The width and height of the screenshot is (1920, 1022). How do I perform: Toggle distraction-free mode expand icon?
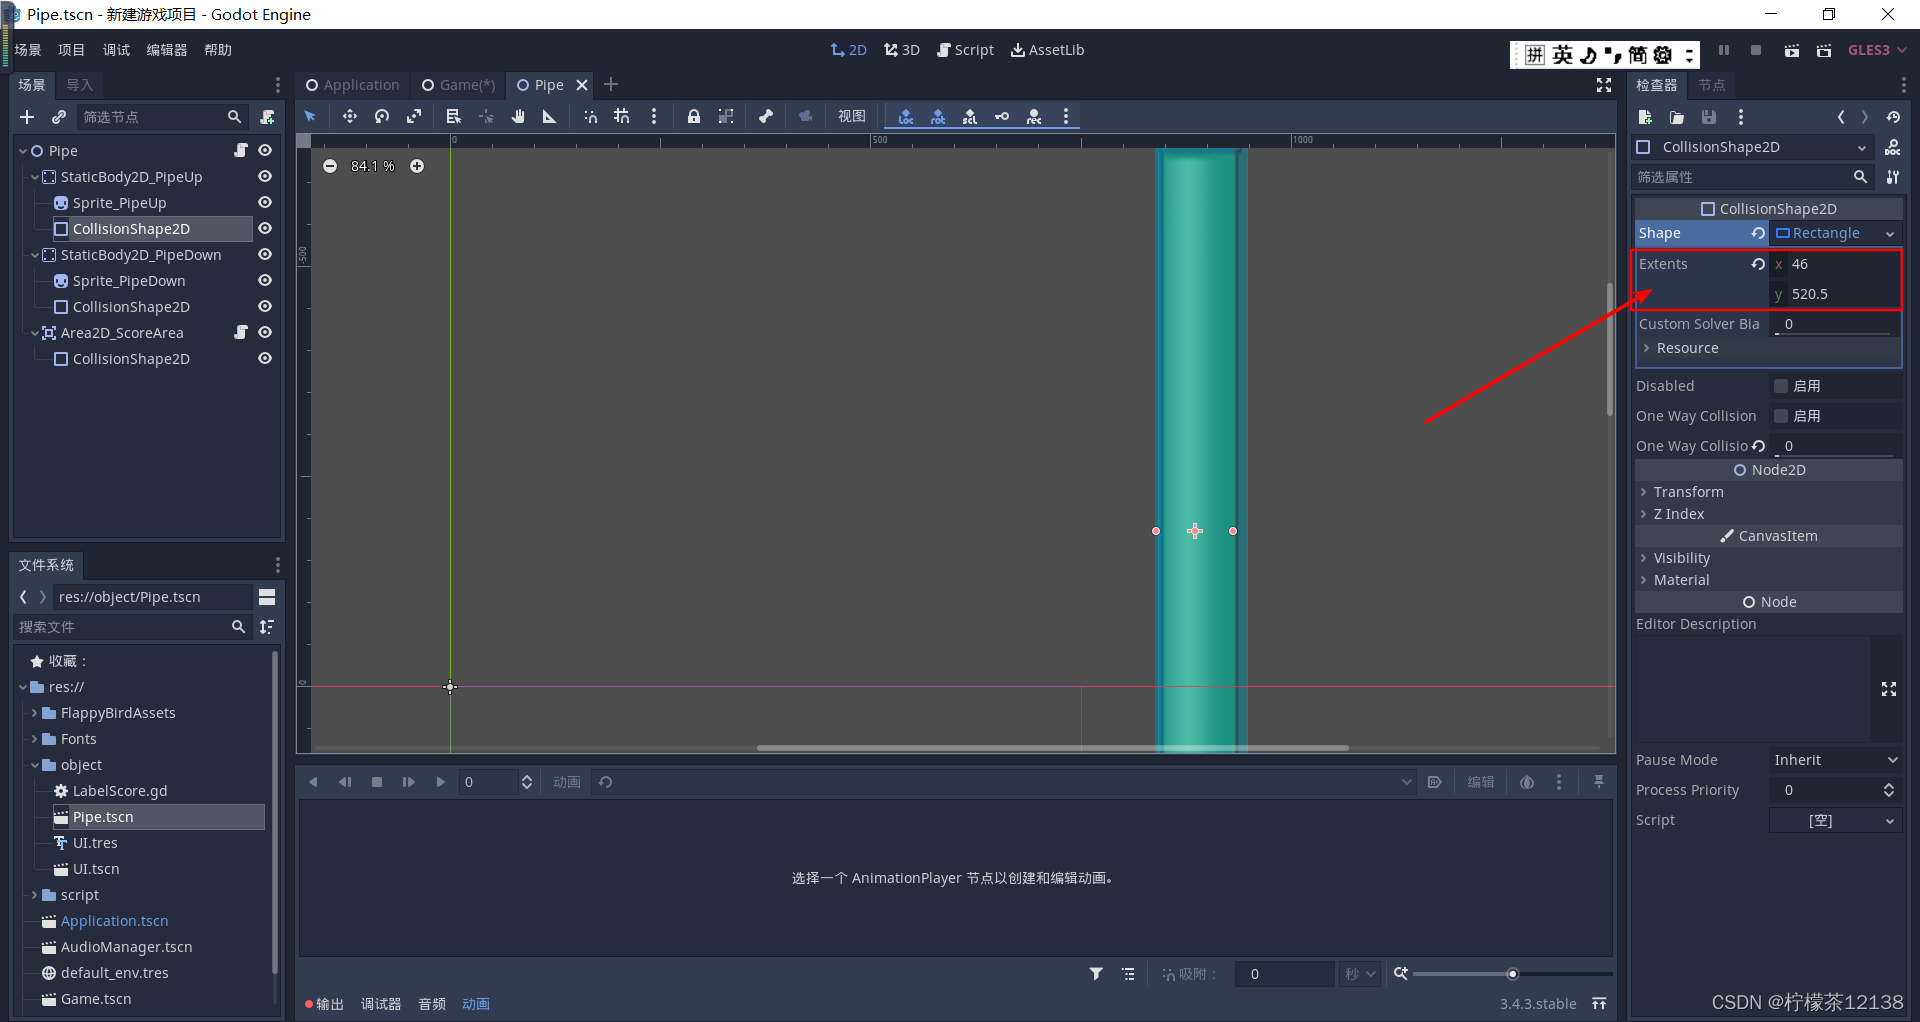pyautogui.click(x=1604, y=85)
